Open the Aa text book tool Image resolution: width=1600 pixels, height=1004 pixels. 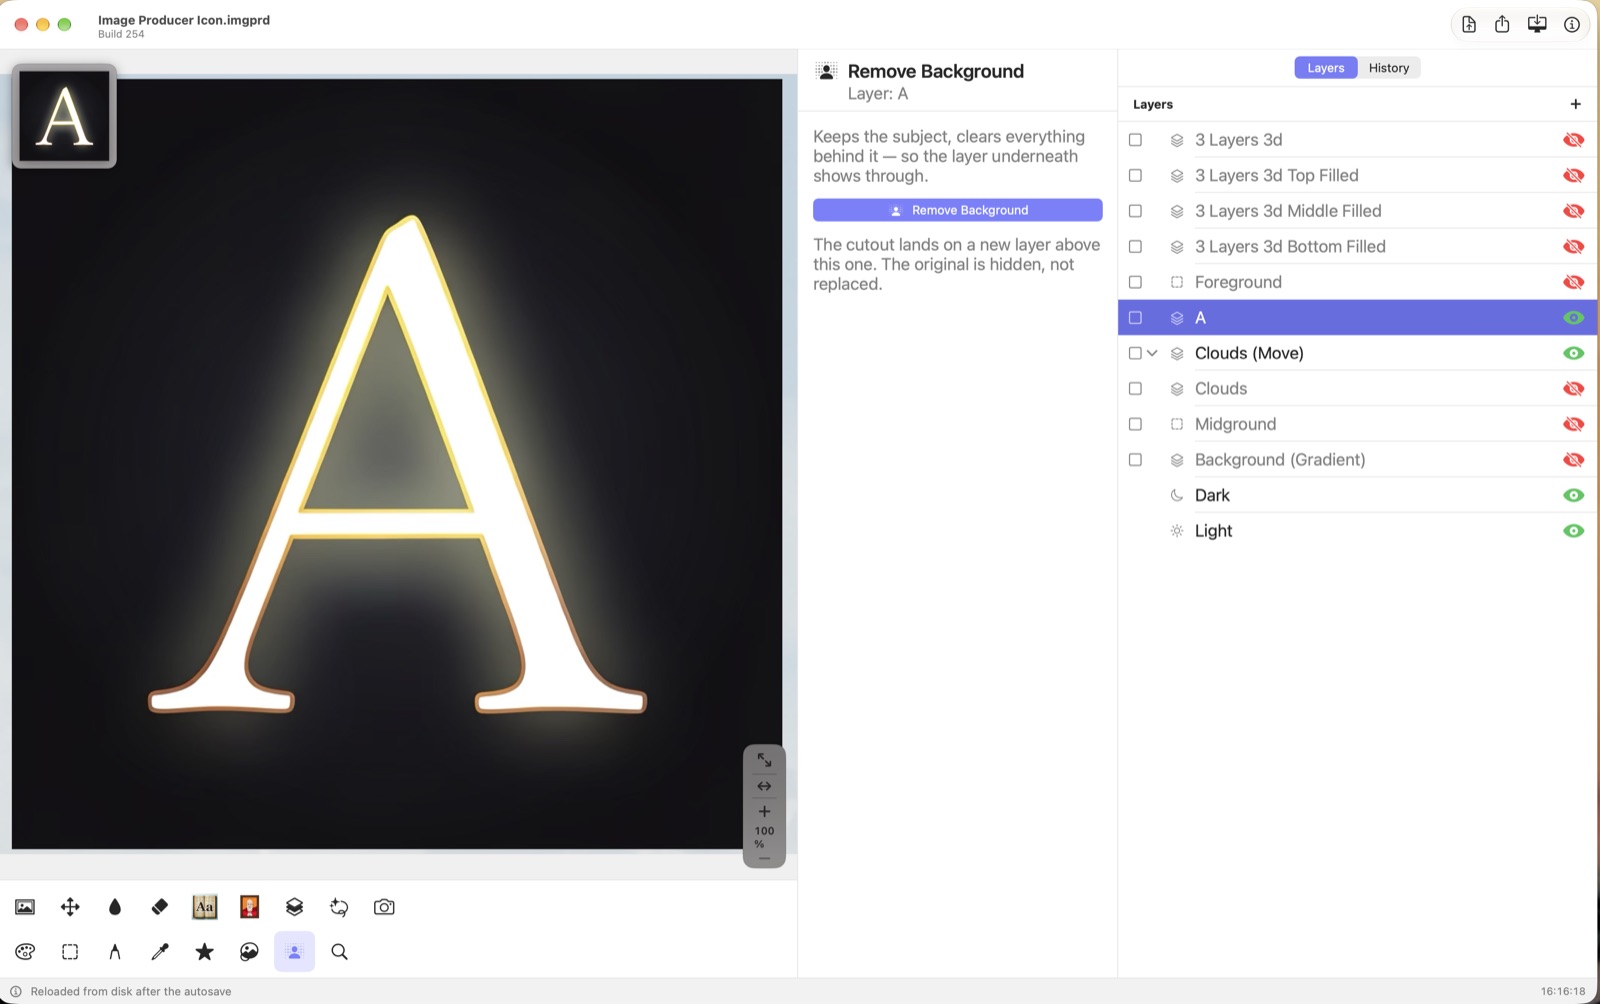click(205, 907)
